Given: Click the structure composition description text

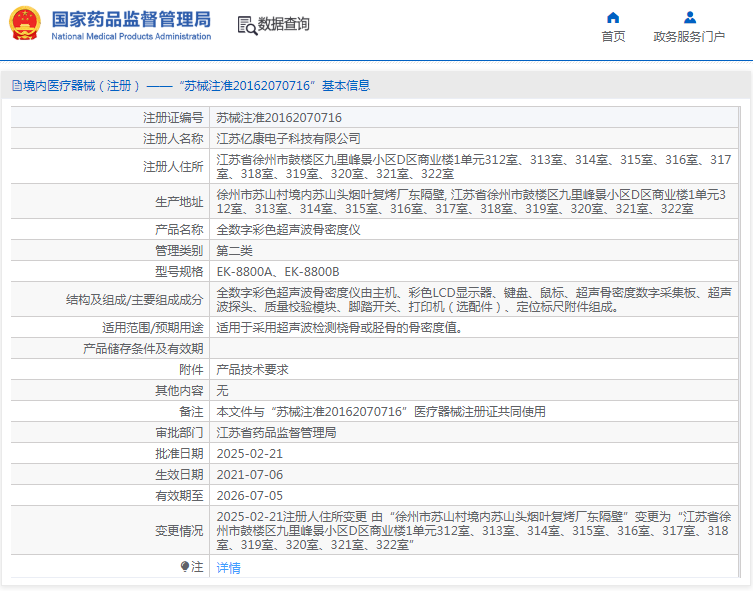Looking at the screenshot, I should point(474,300).
